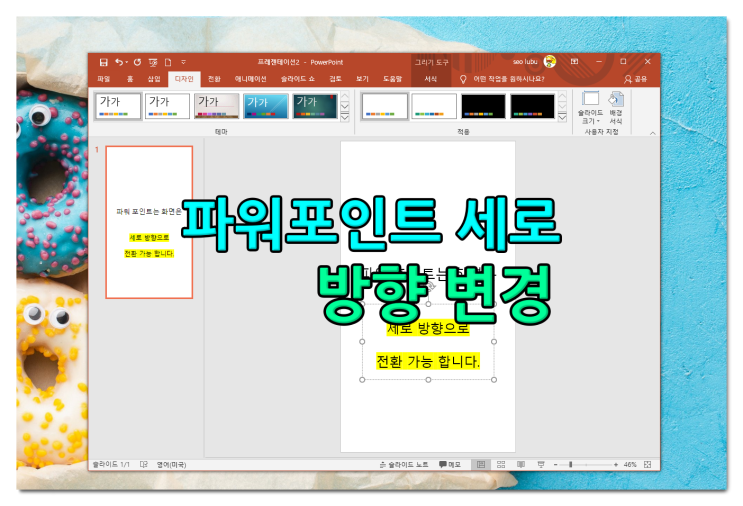Zoom out with the minus button

[555, 465]
